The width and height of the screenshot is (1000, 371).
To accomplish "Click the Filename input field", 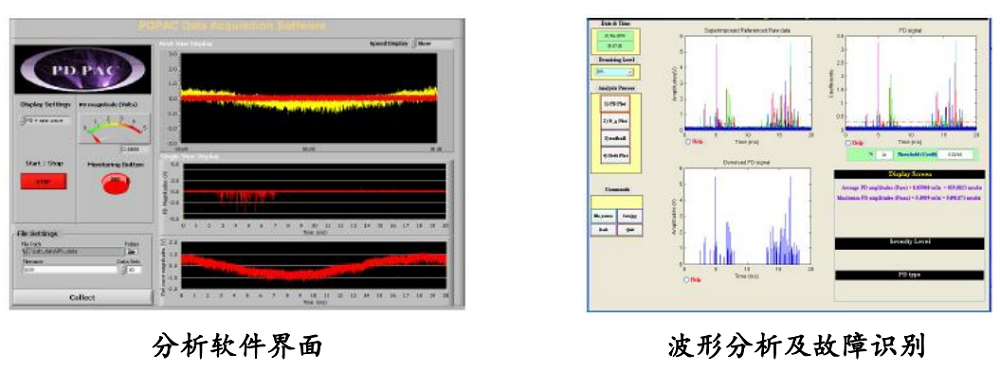I will click(x=70, y=270).
